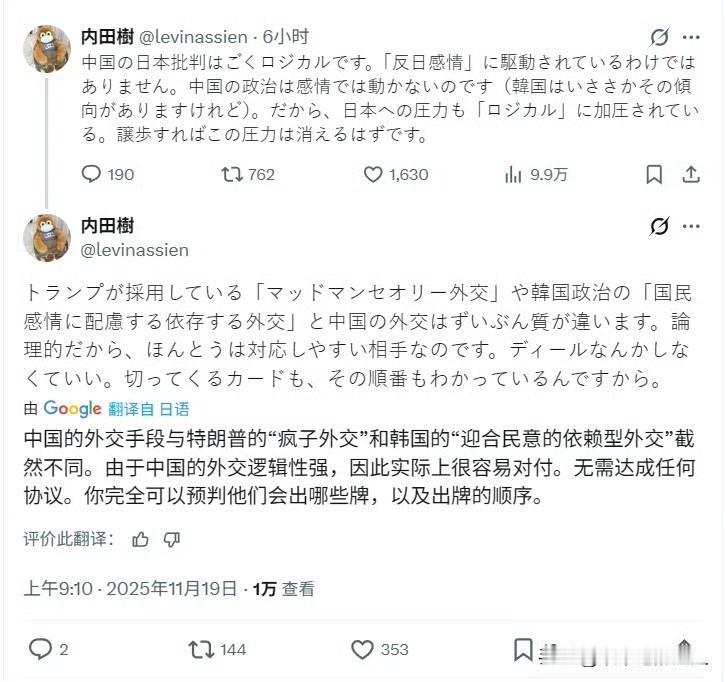Image resolution: width=725 pixels, height=682 pixels.
Task: Retweet the main post showing 144 retweets
Action: (201, 650)
